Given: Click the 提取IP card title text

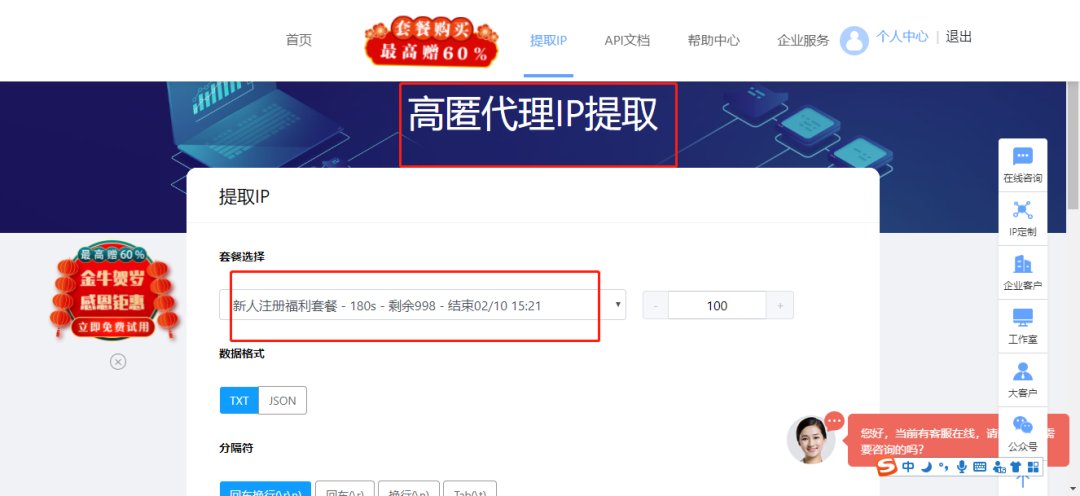Looking at the screenshot, I should (x=244, y=196).
